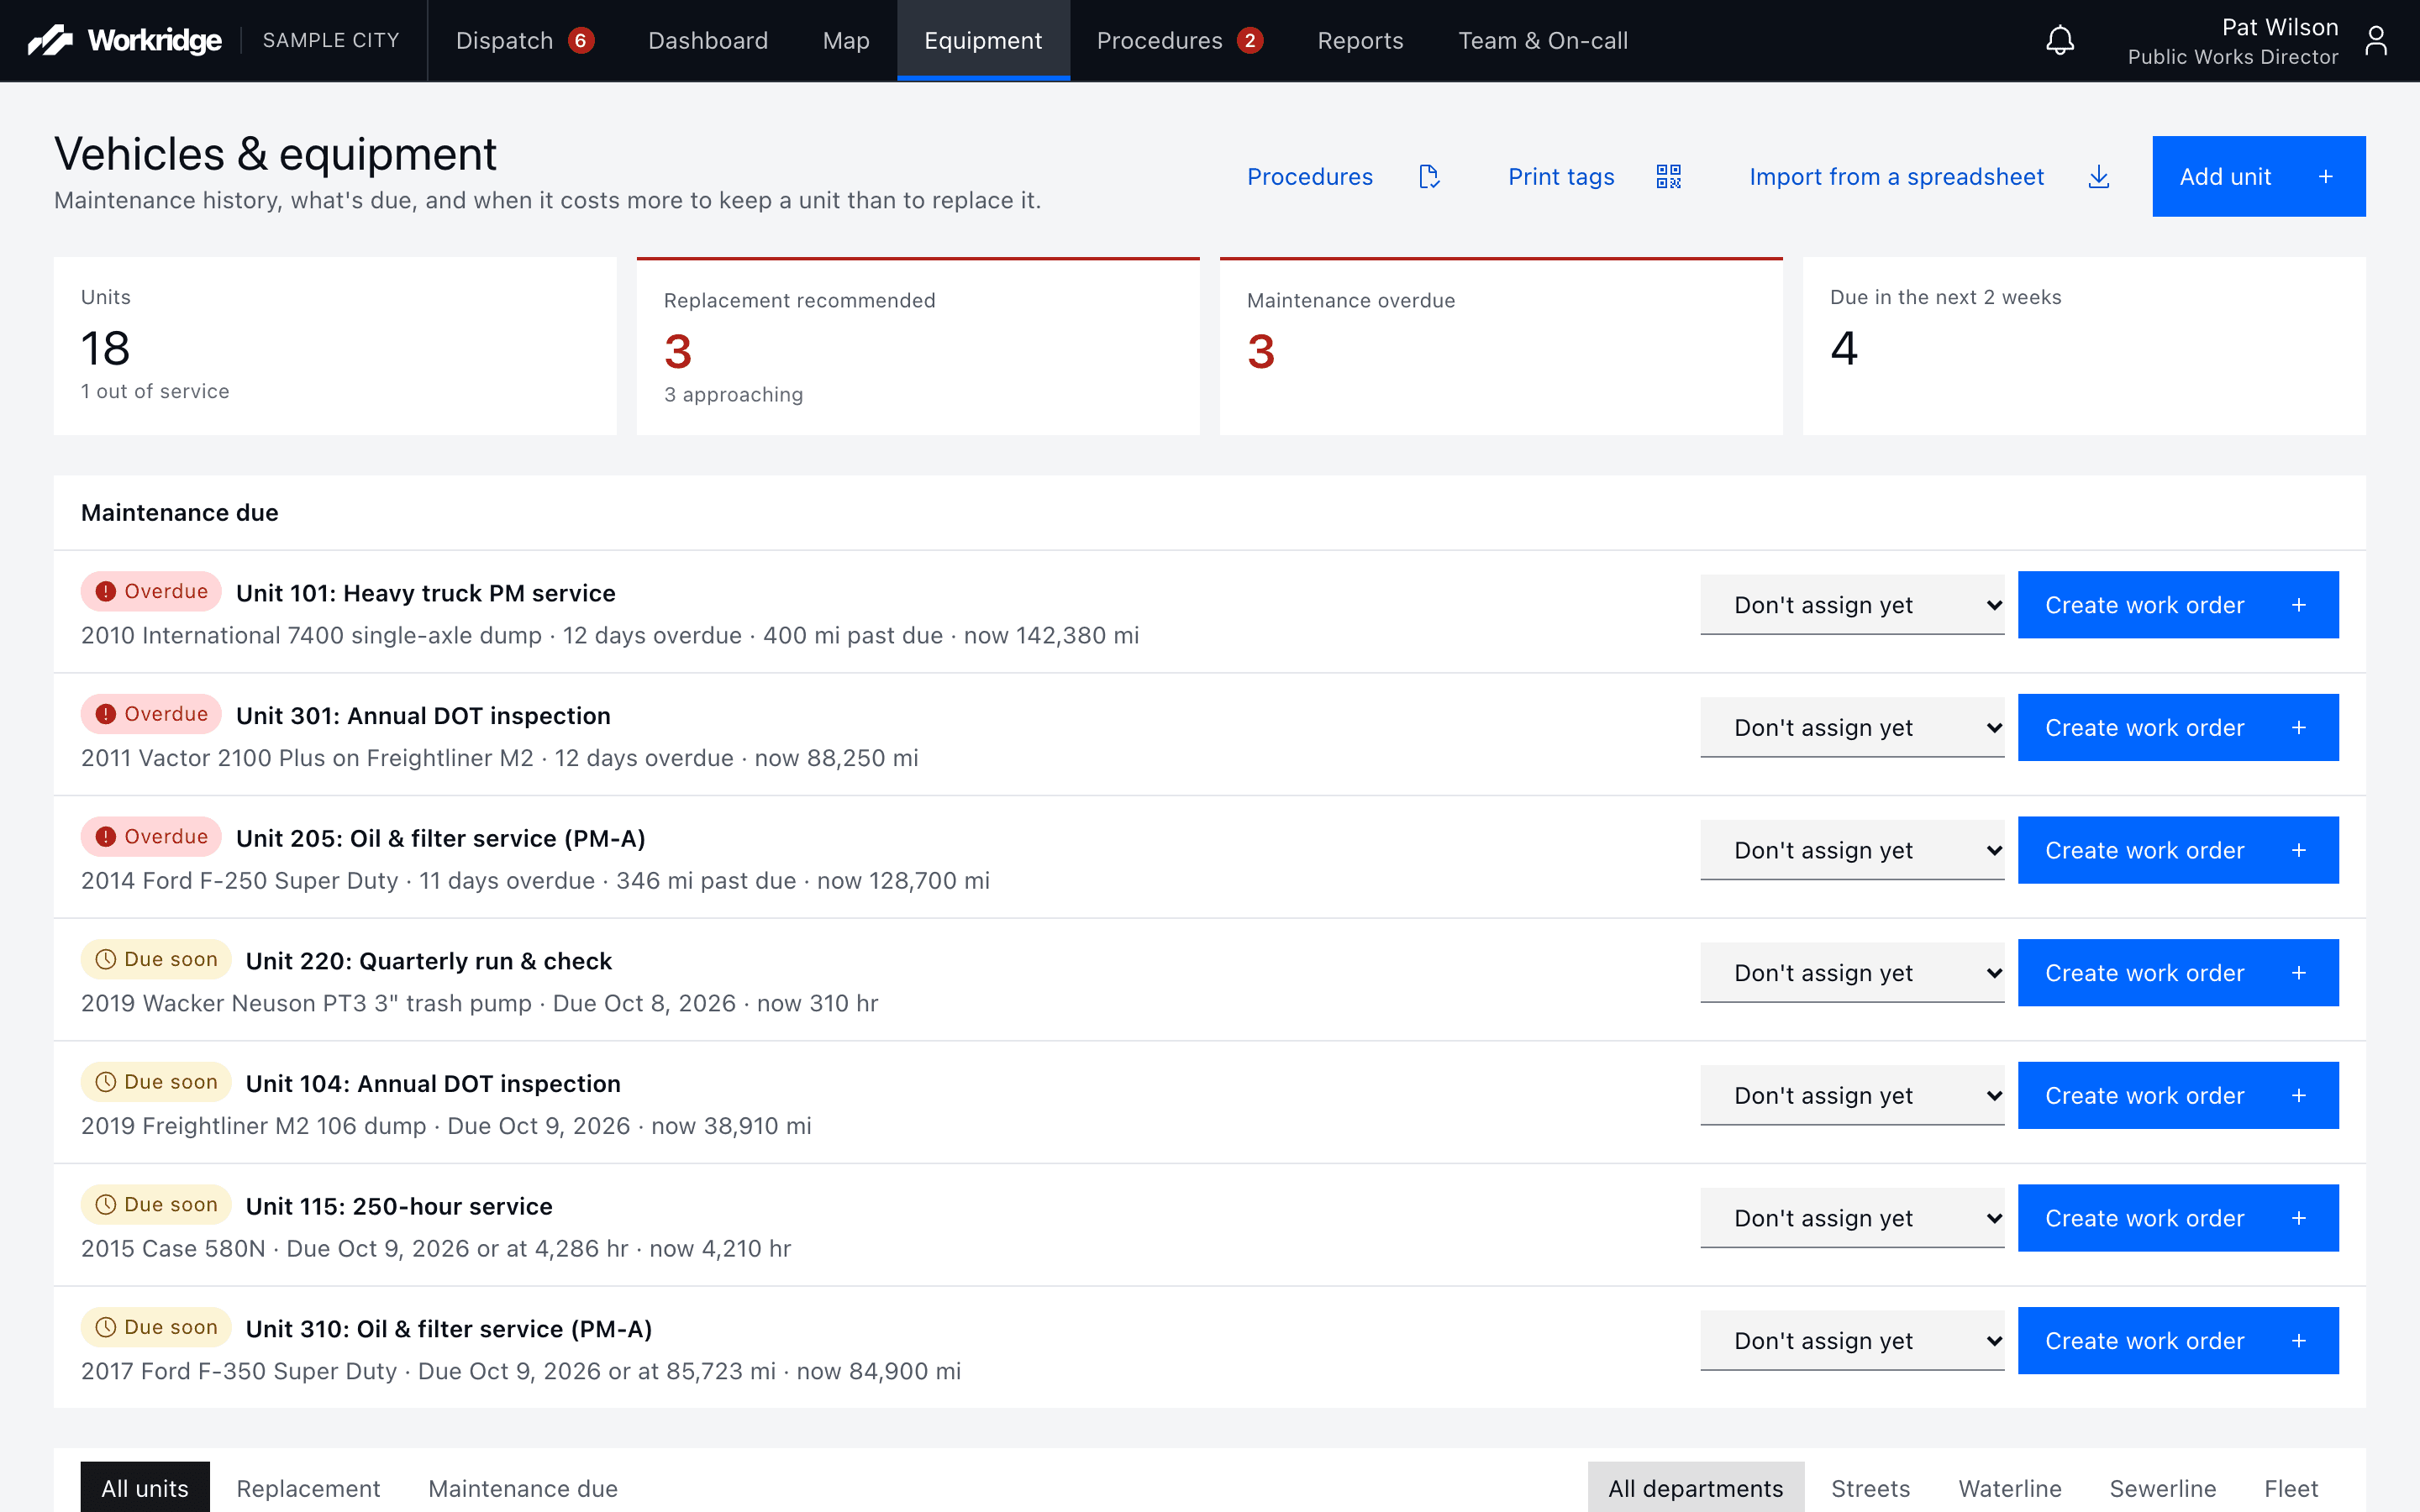Click plus icon on Unit 205 work order
The height and width of the screenshot is (1512, 2420).
tap(2299, 850)
